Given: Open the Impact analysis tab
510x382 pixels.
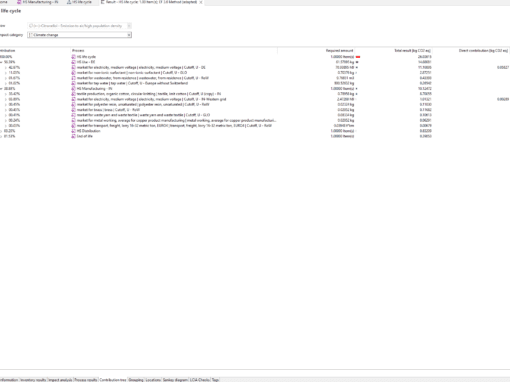Looking at the screenshot, I should (x=60, y=380).
